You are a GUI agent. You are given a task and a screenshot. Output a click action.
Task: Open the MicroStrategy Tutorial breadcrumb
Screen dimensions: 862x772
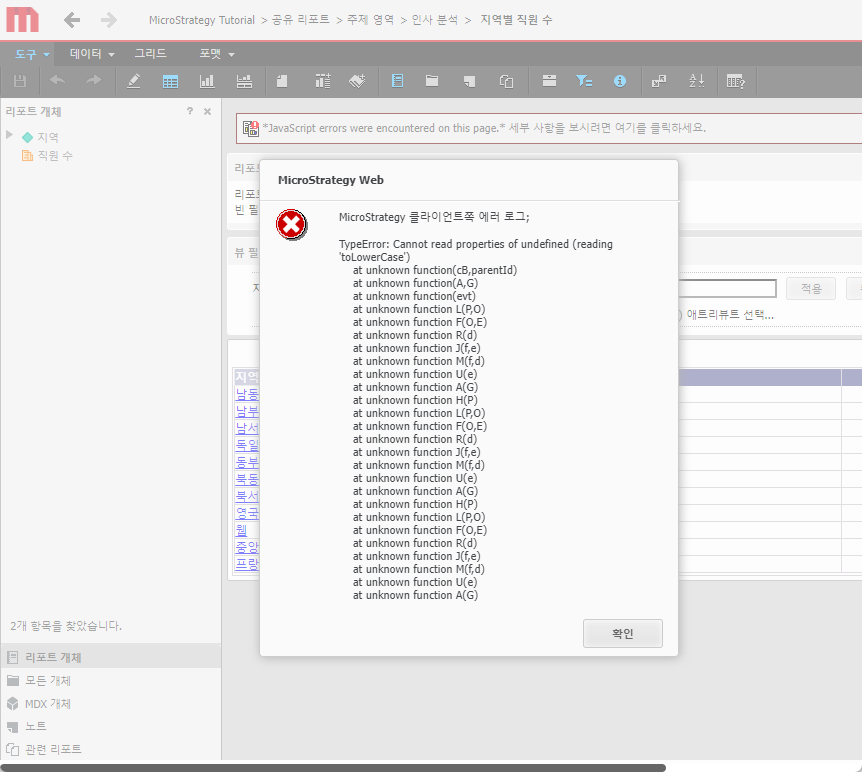(202, 20)
